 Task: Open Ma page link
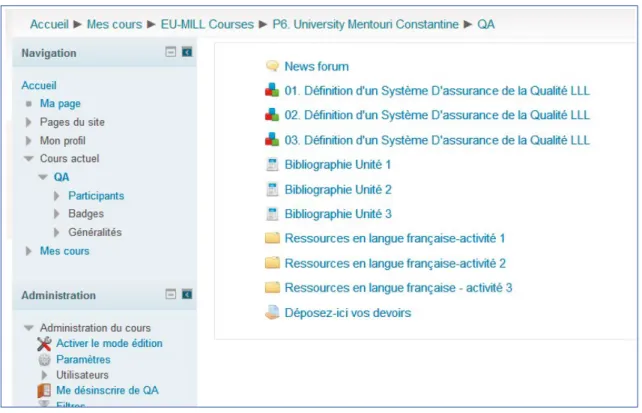(x=60, y=104)
